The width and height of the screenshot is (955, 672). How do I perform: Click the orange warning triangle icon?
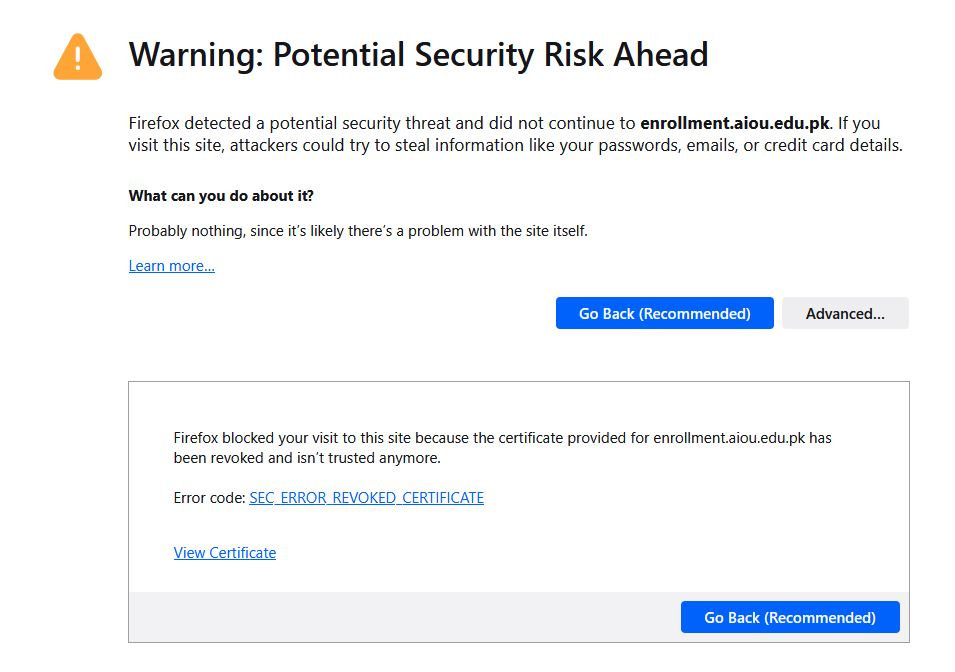[x=78, y=57]
